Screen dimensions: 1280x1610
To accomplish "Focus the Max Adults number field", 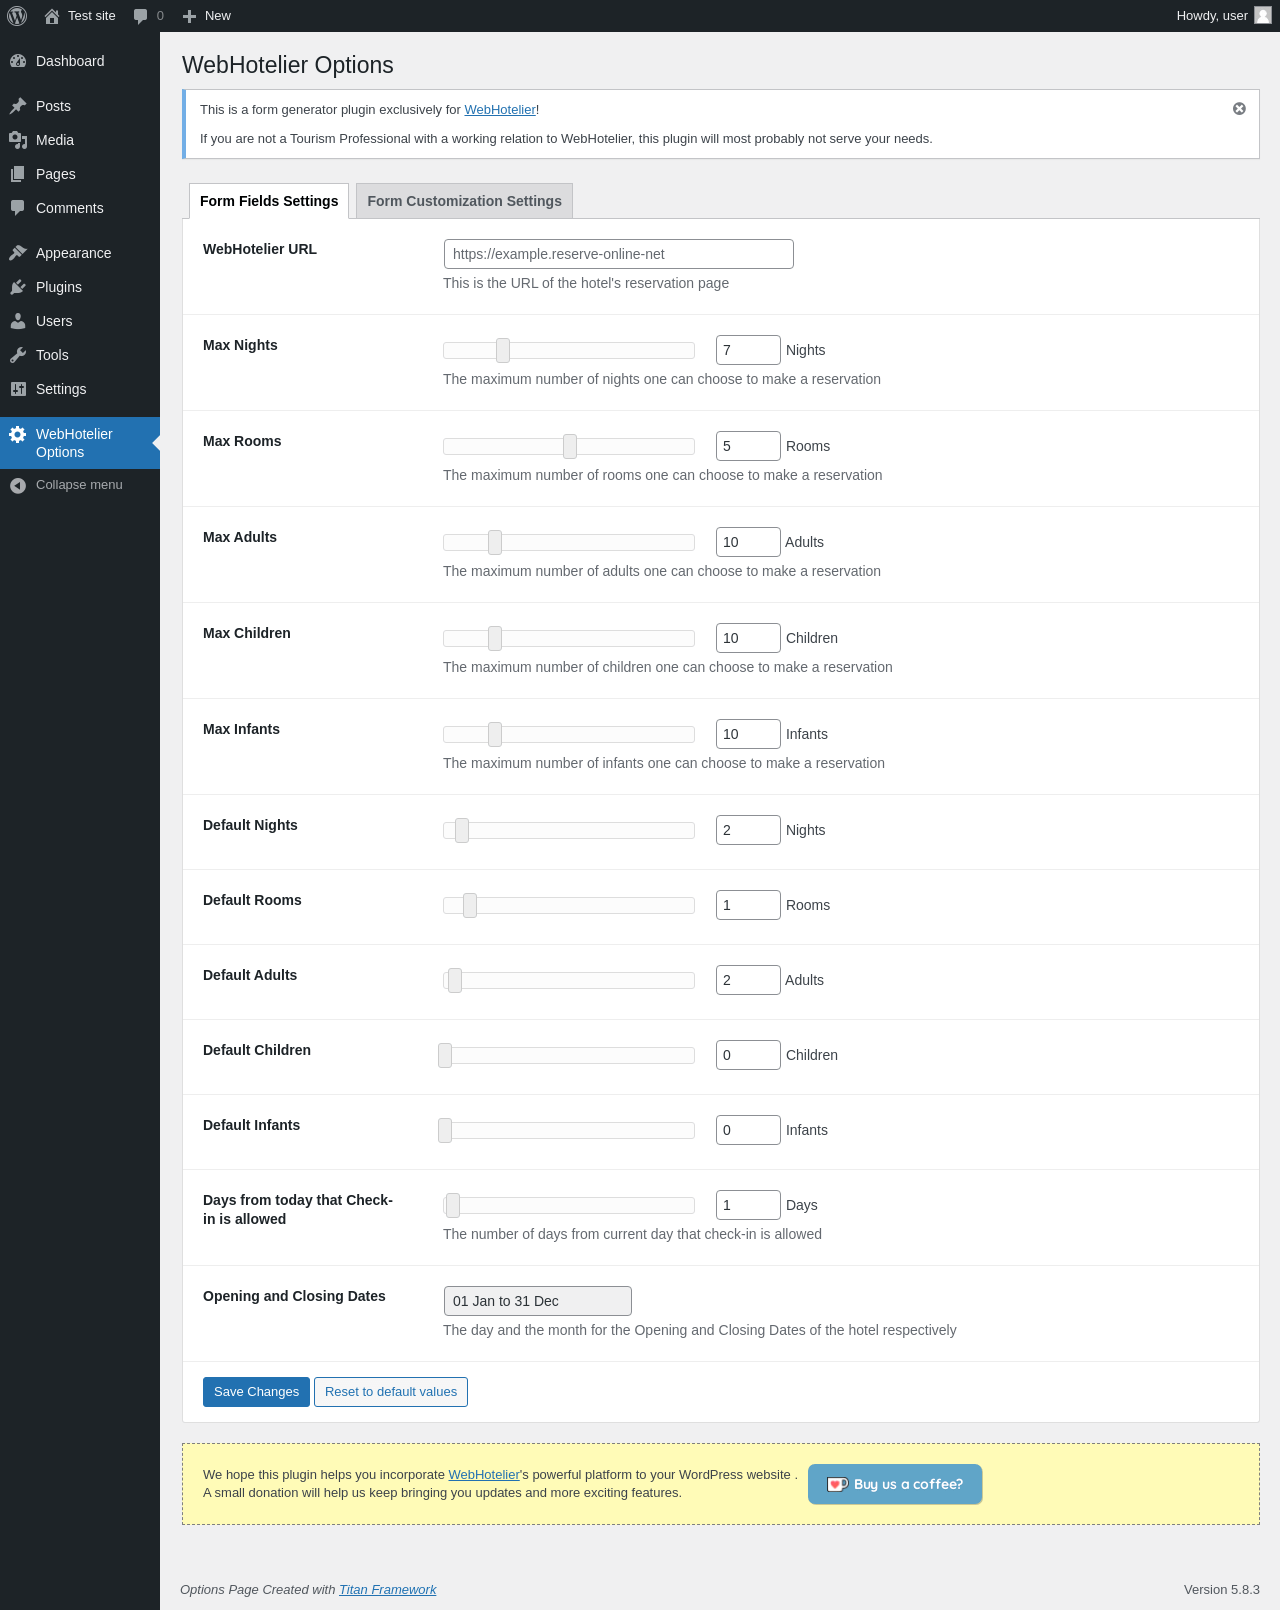I will 748,542.
